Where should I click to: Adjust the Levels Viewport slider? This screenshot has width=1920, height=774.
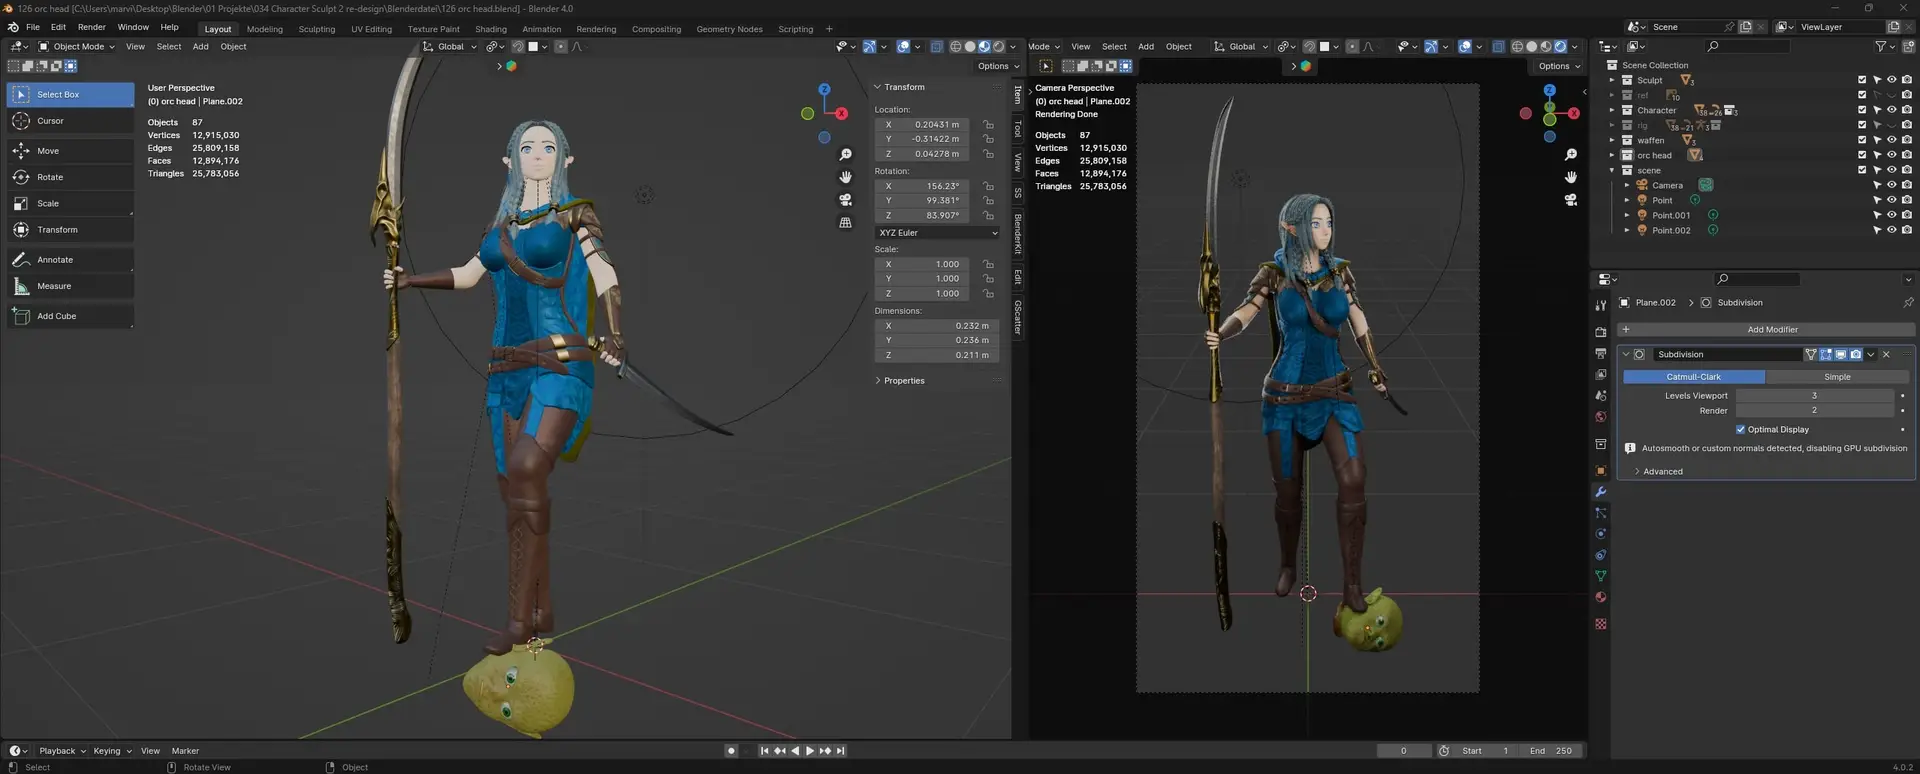[1813, 396]
